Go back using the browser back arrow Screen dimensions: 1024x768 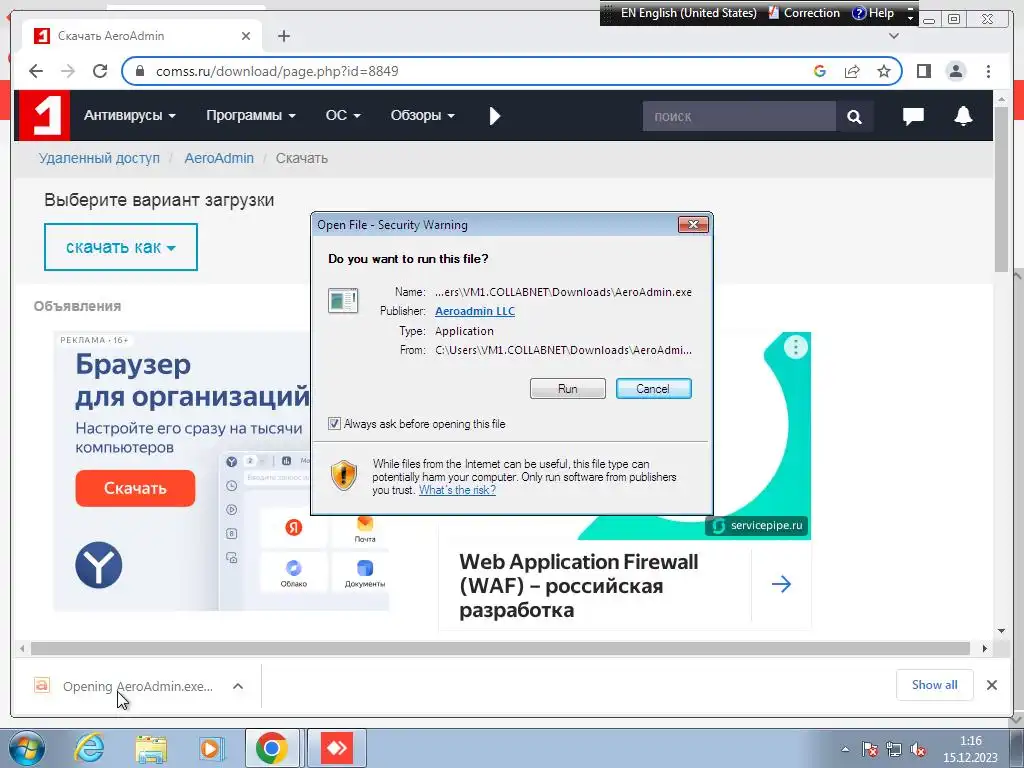point(36,71)
